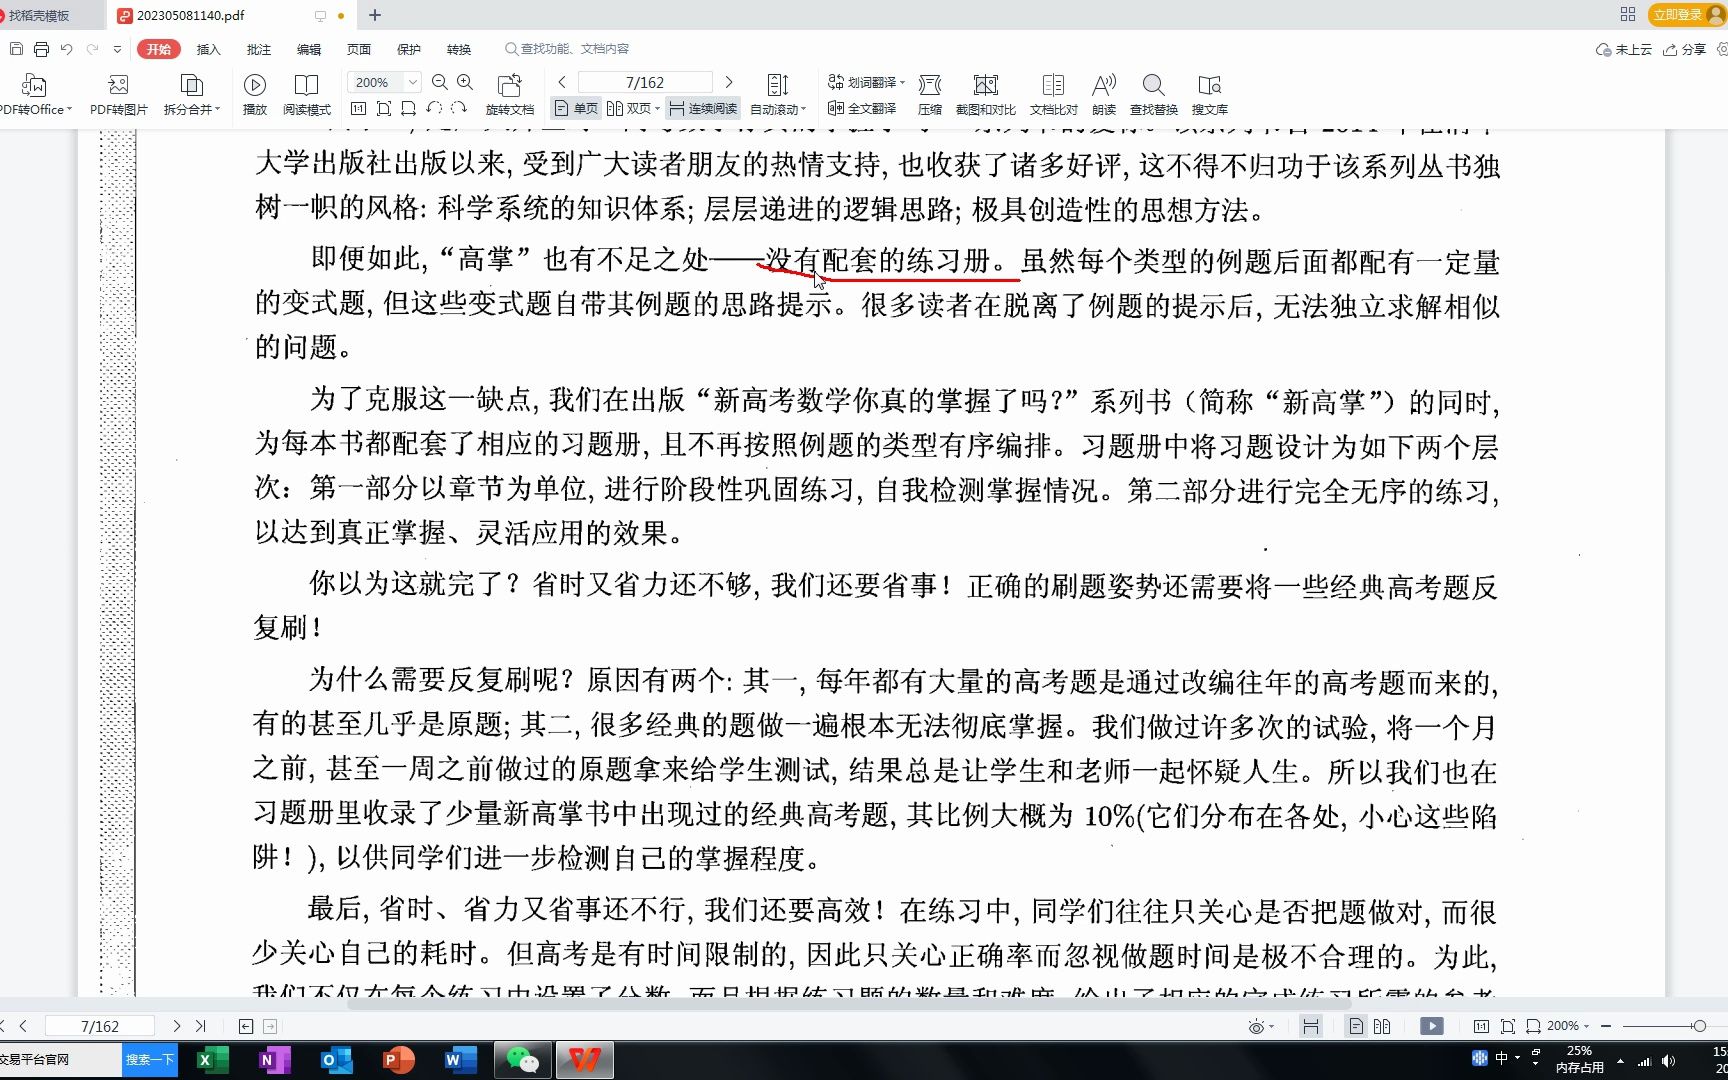Click the redo arrow icon

(92, 49)
